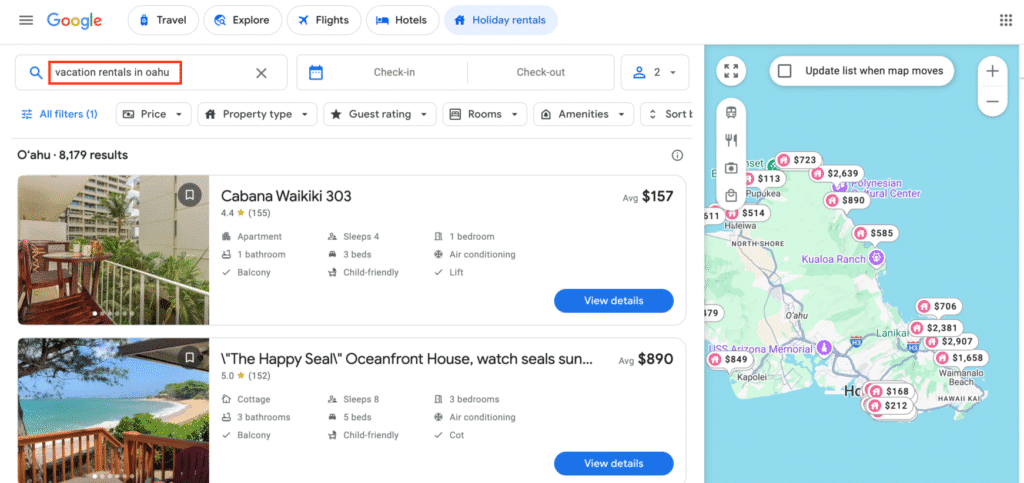Open the hamburger main menu
The height and width of the screenshot is (483, 1024).
26,20
